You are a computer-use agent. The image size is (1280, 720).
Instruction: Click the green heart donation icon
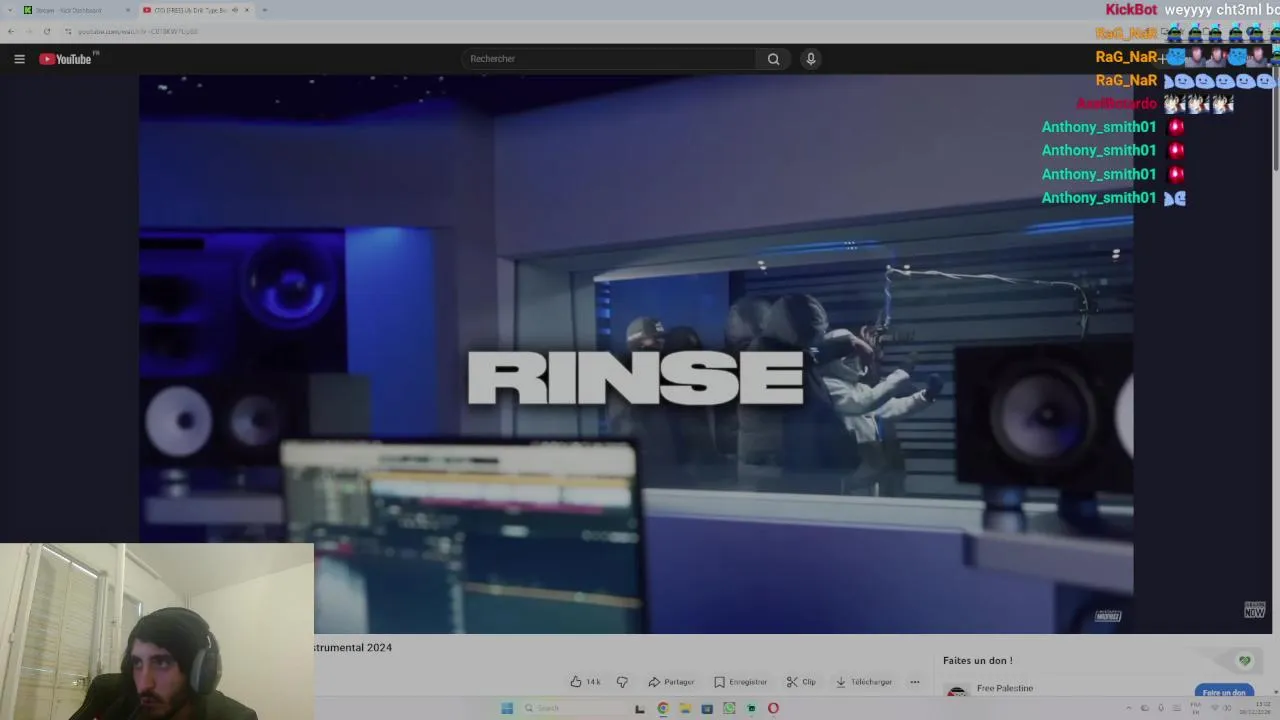pyautogui.click(x=1244, y=661)
